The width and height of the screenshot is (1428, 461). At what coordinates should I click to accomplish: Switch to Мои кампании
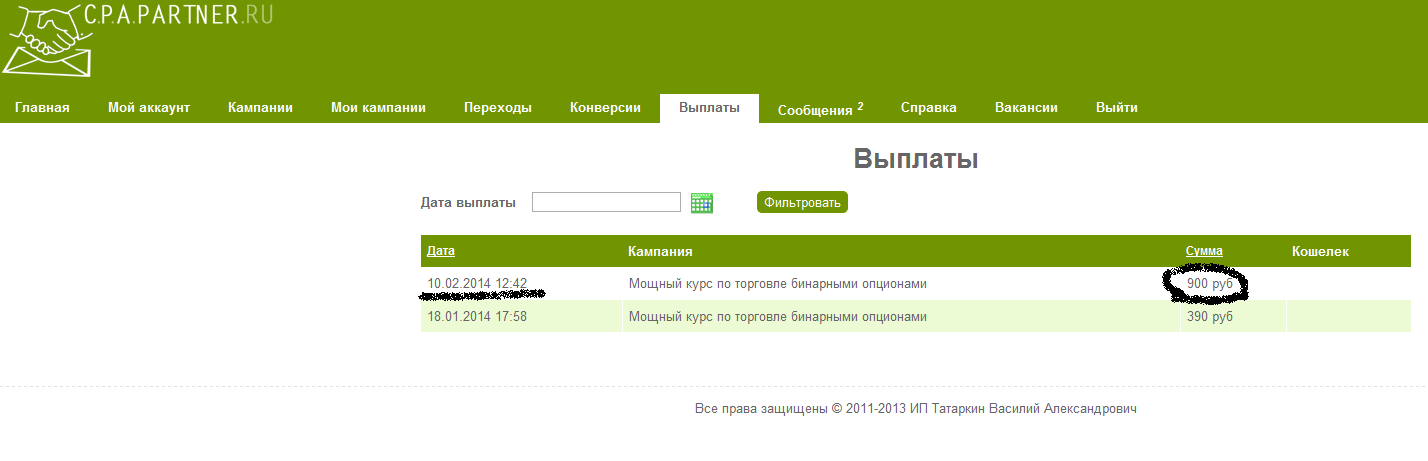pyautogui.click(x=378, y=108)
